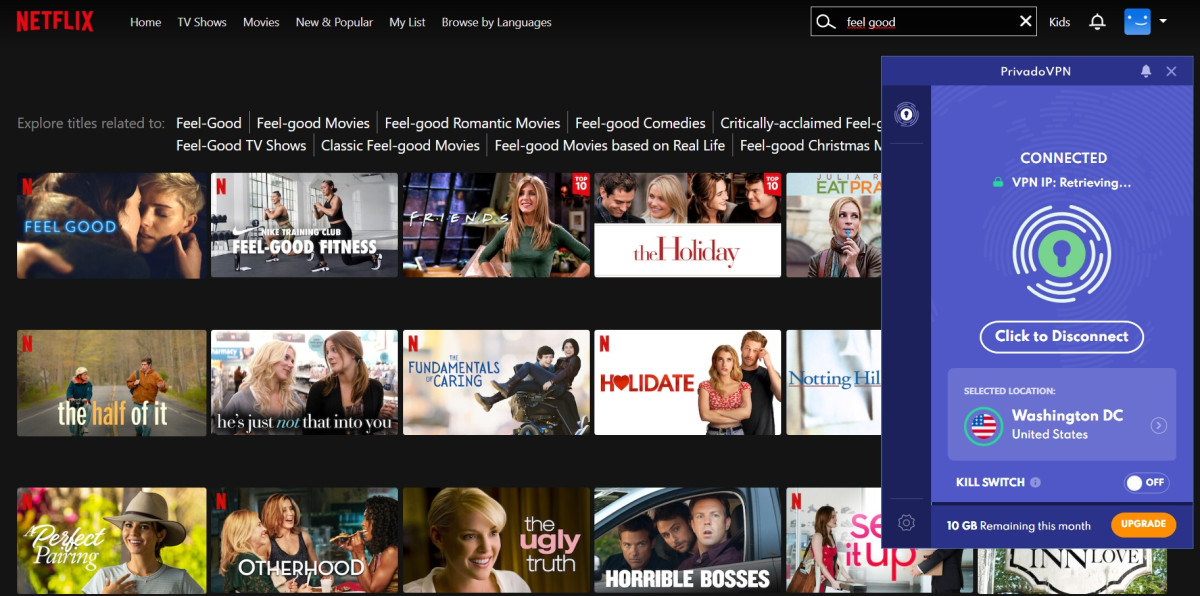Click VPN IP: Retrieving status text
The height and width of the screenshot is (596, 1200).
click(1071, 183)
